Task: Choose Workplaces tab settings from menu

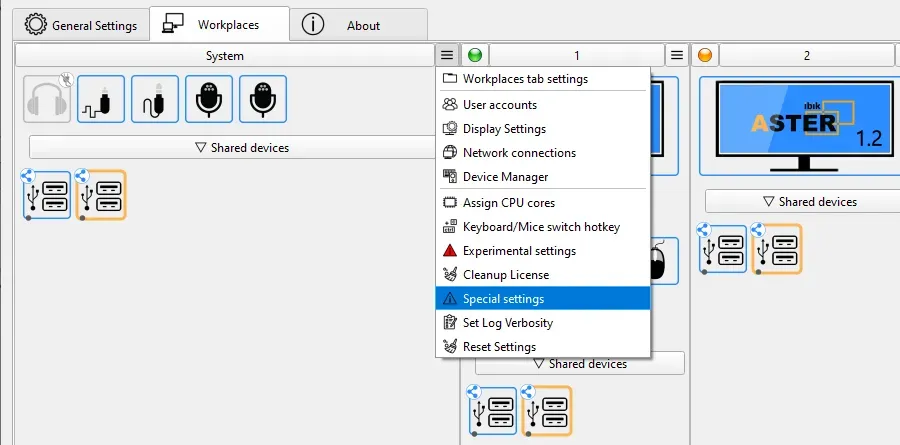Action: pyautogui.click(x=543, y=79)
